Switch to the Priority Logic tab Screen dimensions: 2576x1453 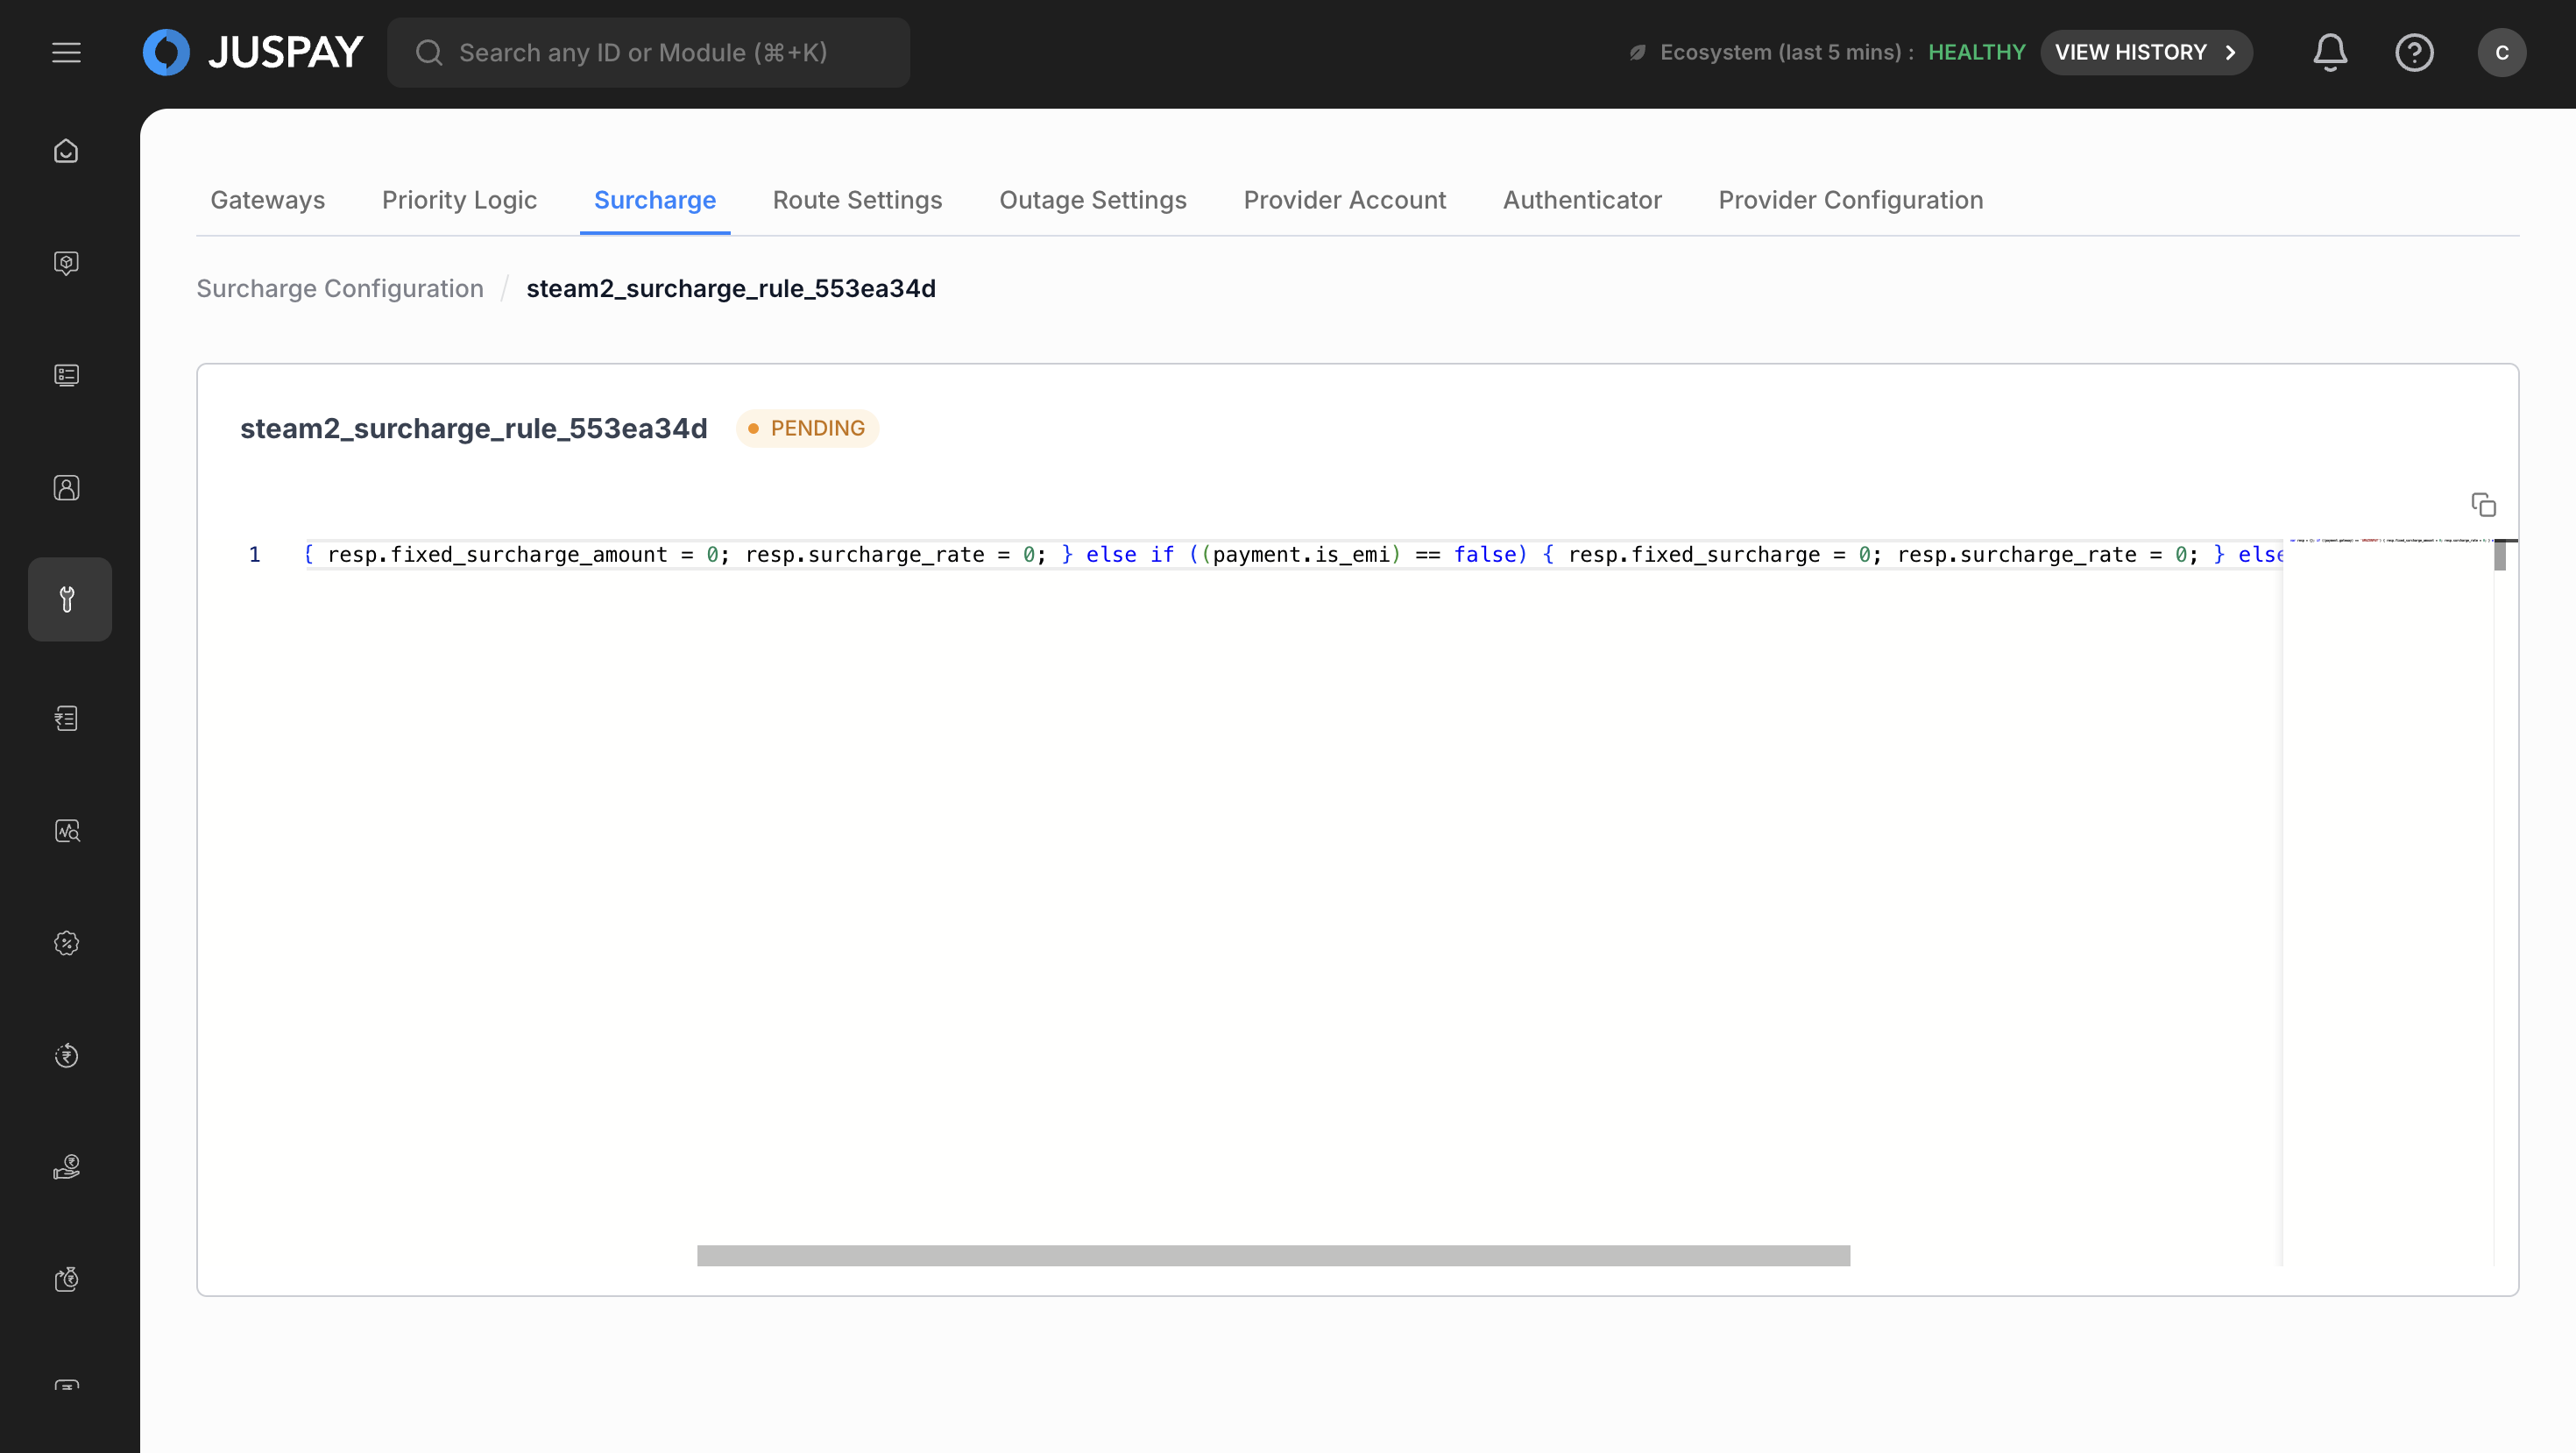459,200
